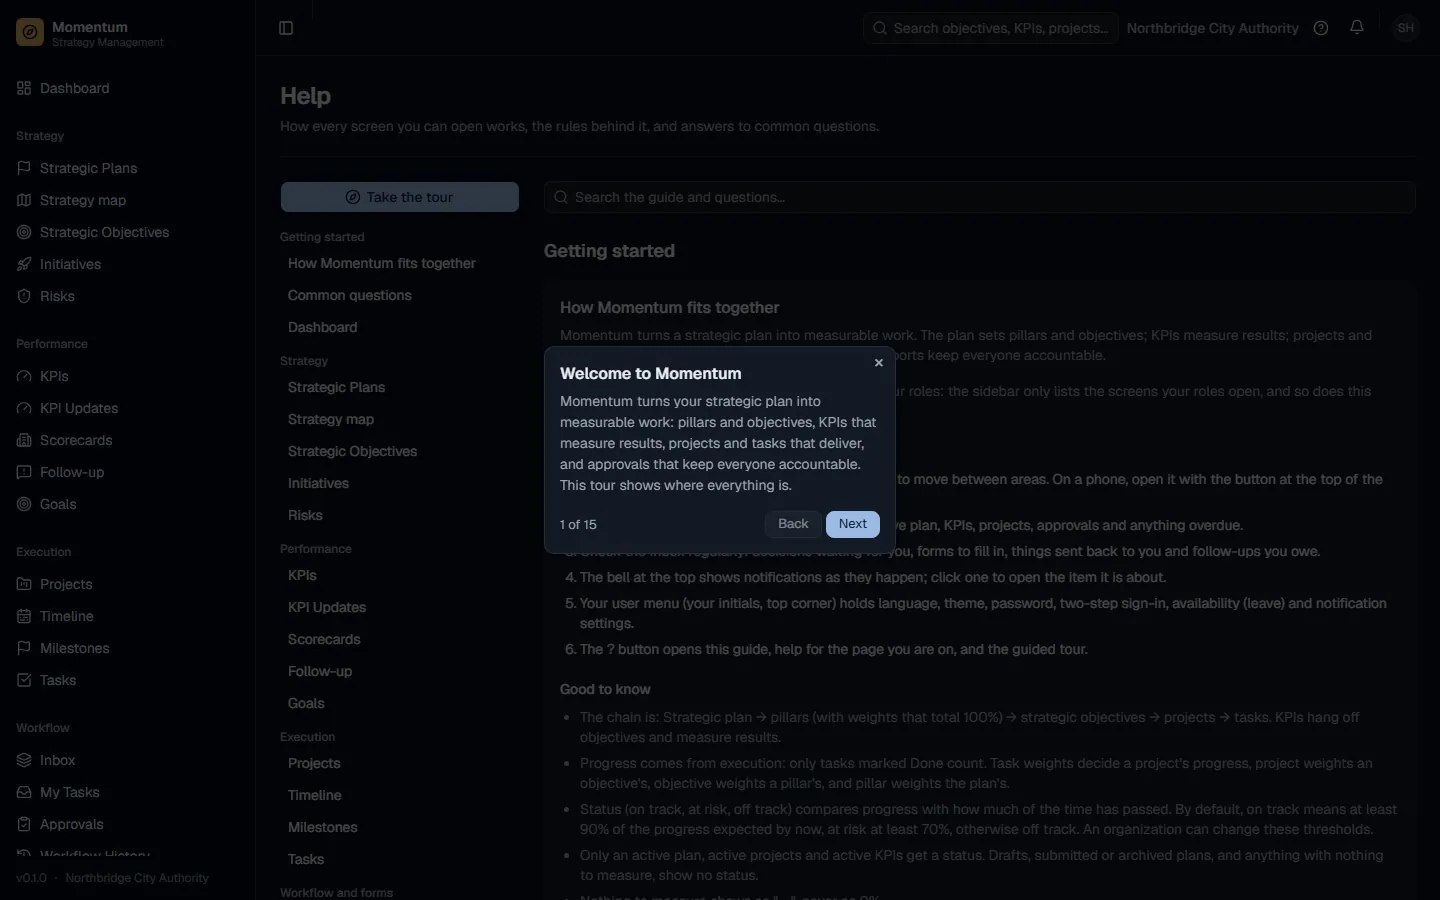The image size is (1440, 900).
Task: Click the Momentum logo icon
Action: [x=30, y=33]
